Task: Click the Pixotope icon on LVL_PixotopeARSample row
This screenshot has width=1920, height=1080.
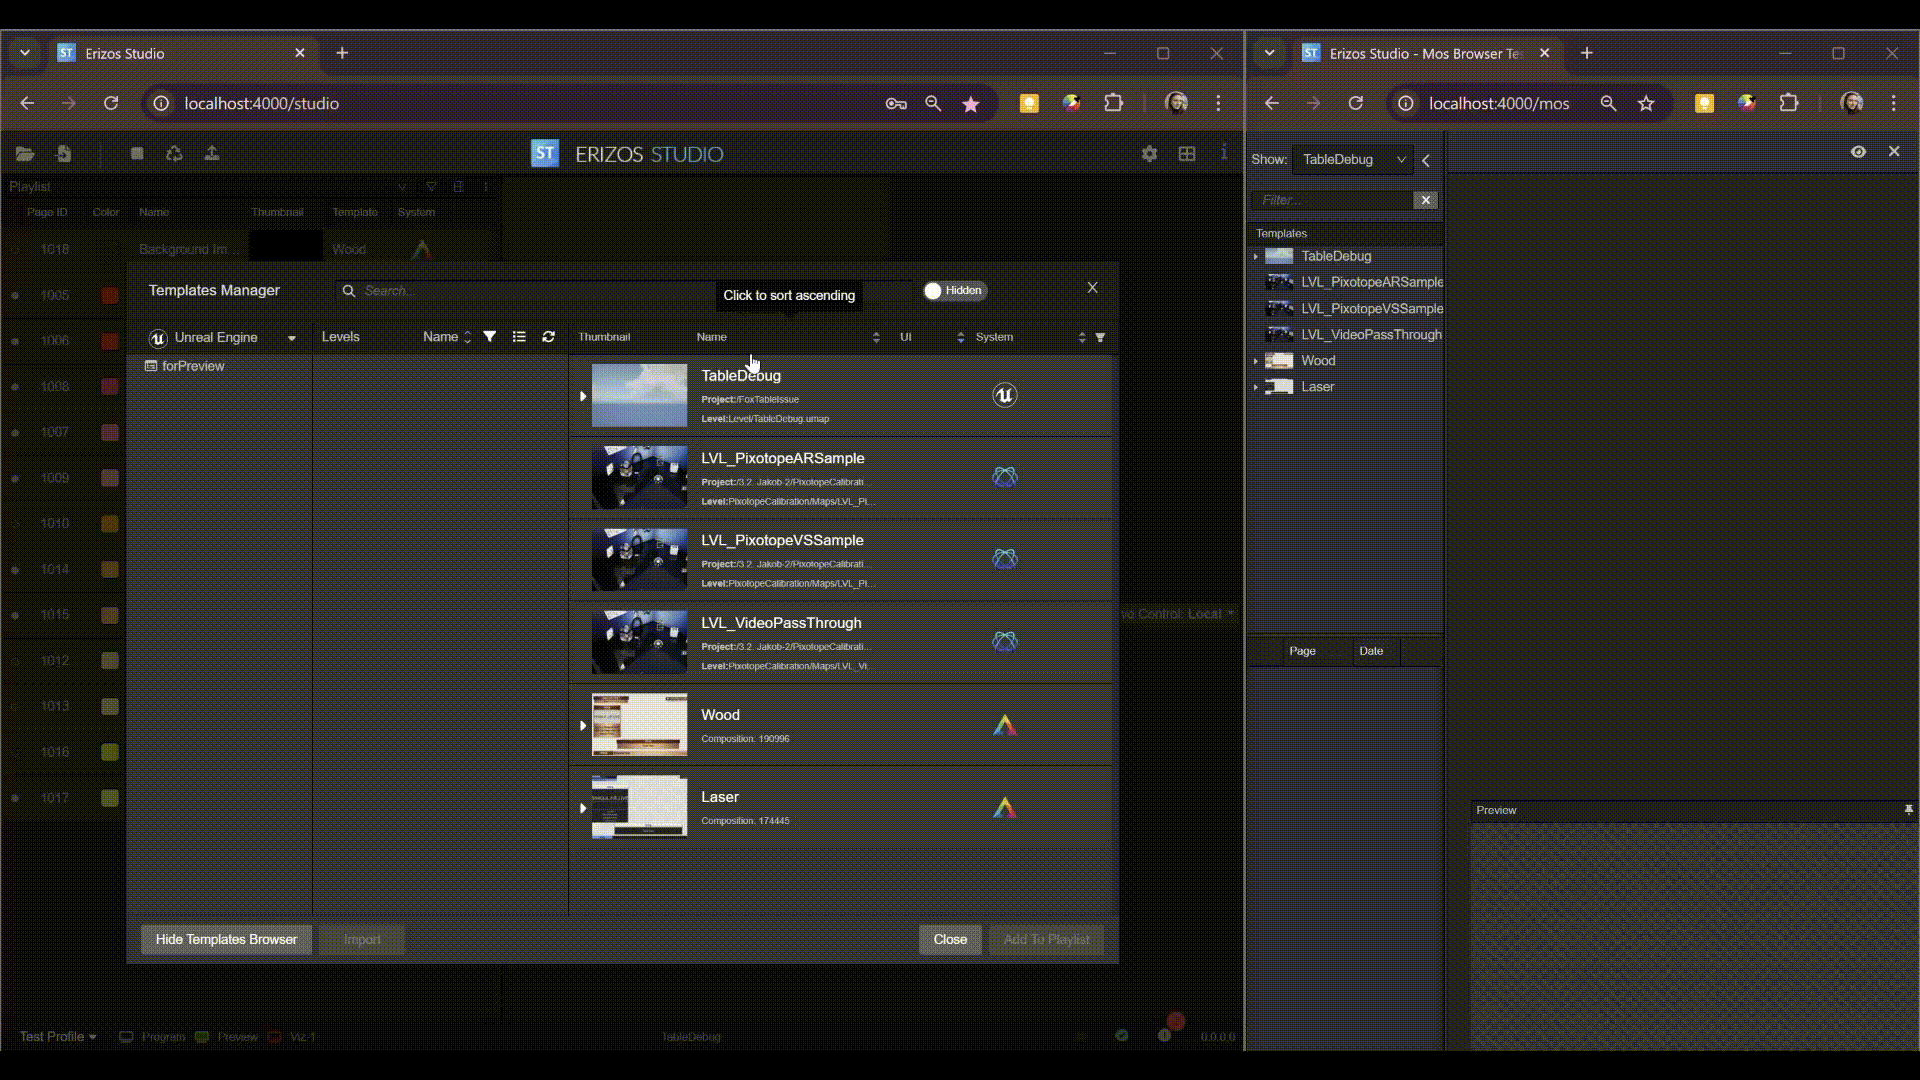Action: pyautogui.click(x=1004, y=477)
